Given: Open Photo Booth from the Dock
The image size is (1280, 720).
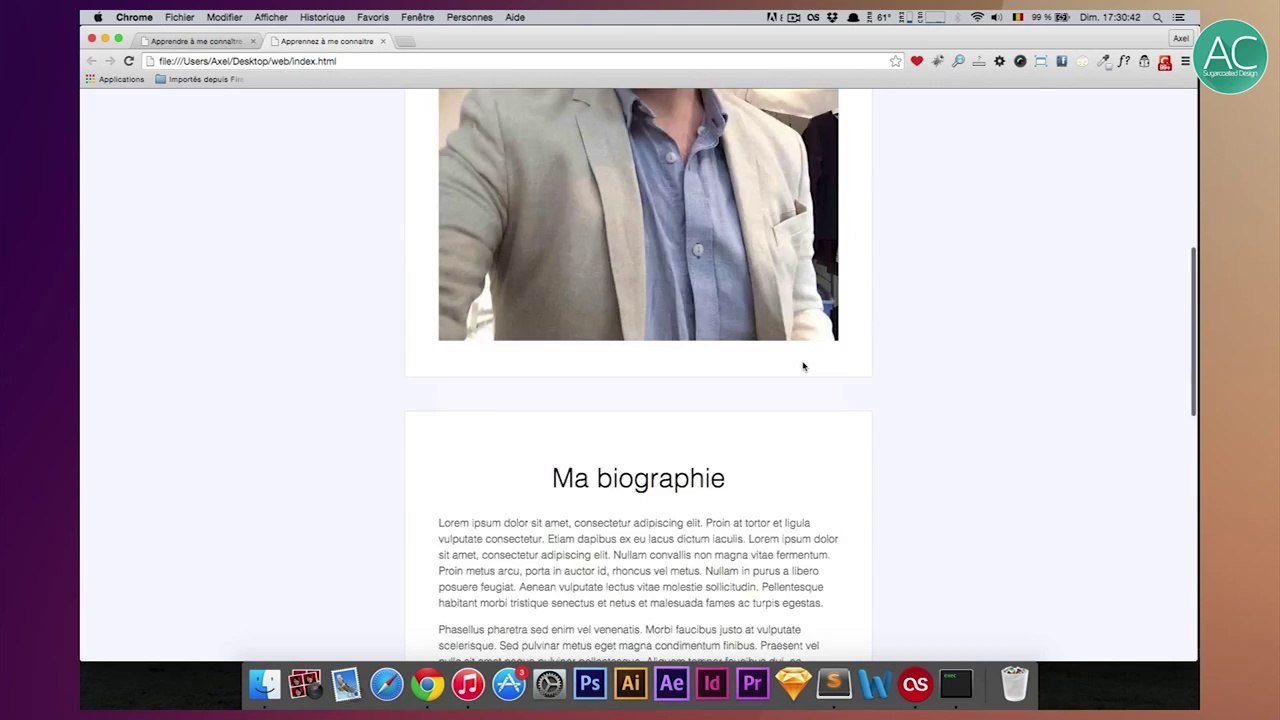Looking at the screenshot, I should (x=305, y=684).
